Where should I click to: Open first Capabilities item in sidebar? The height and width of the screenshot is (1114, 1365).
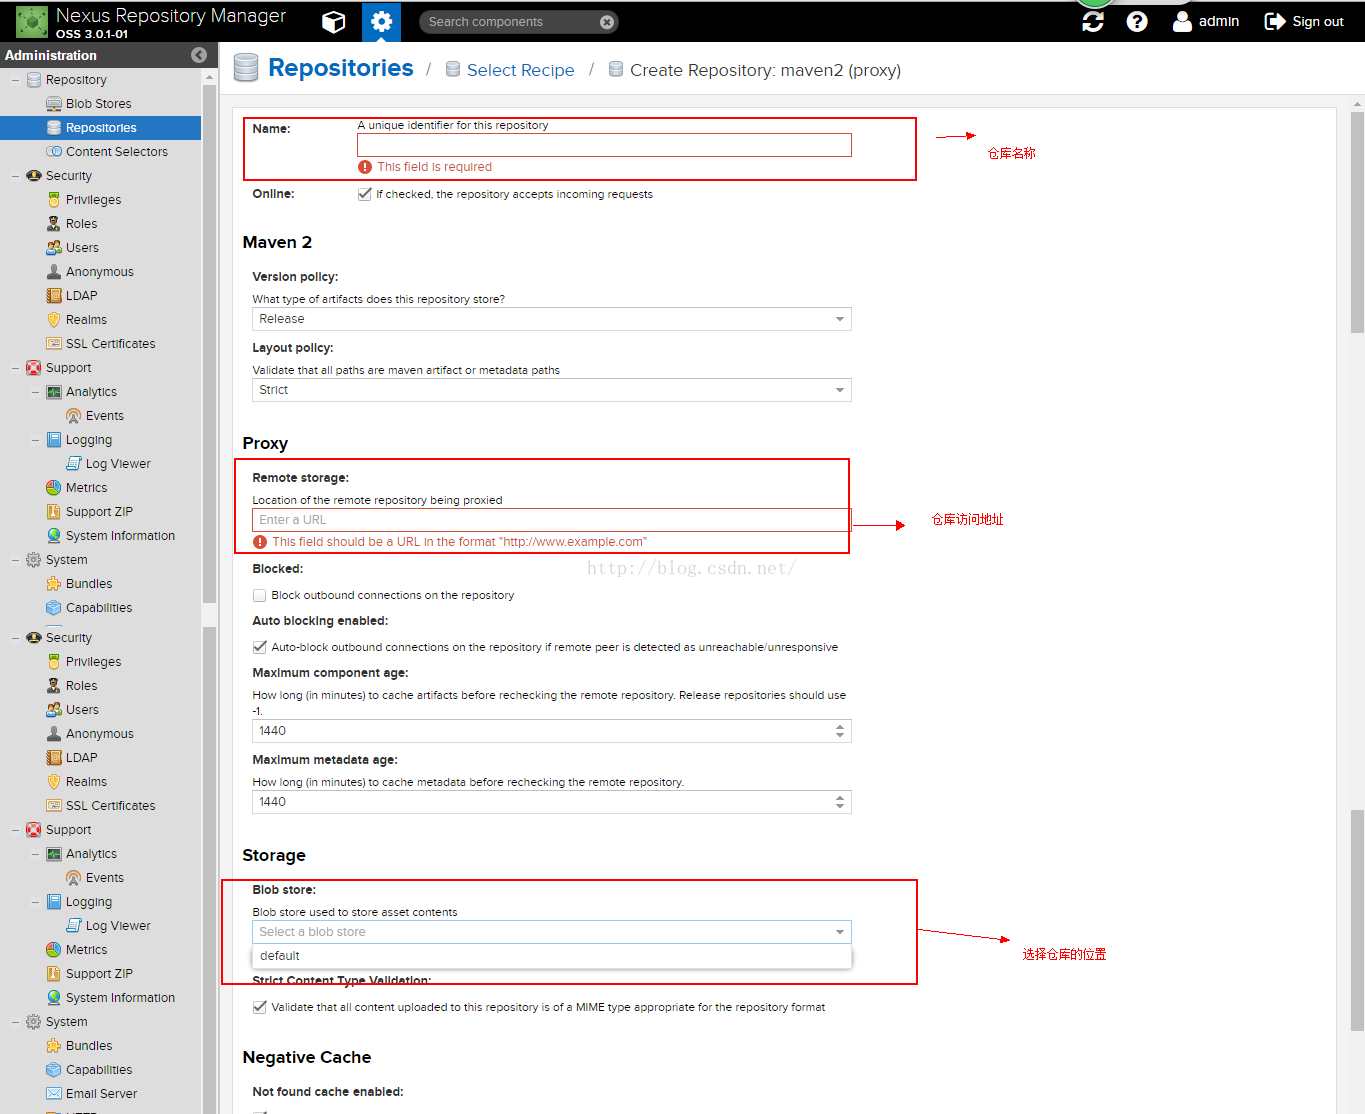[99, 608]
